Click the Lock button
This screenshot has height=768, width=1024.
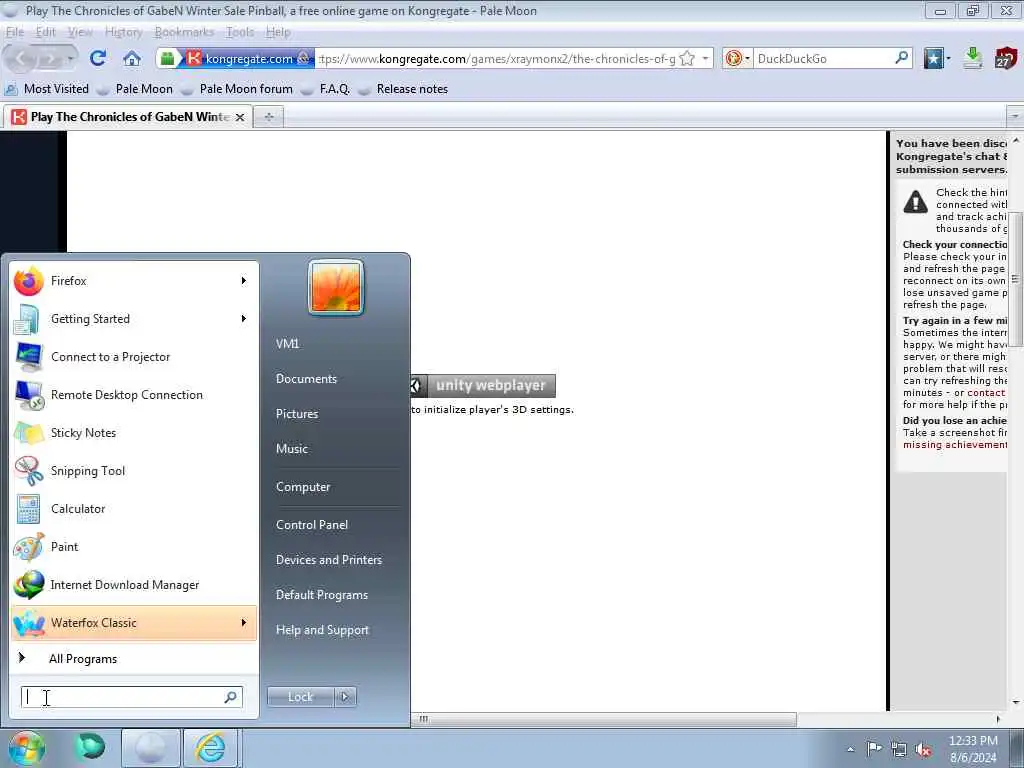[x=300, y=697]
